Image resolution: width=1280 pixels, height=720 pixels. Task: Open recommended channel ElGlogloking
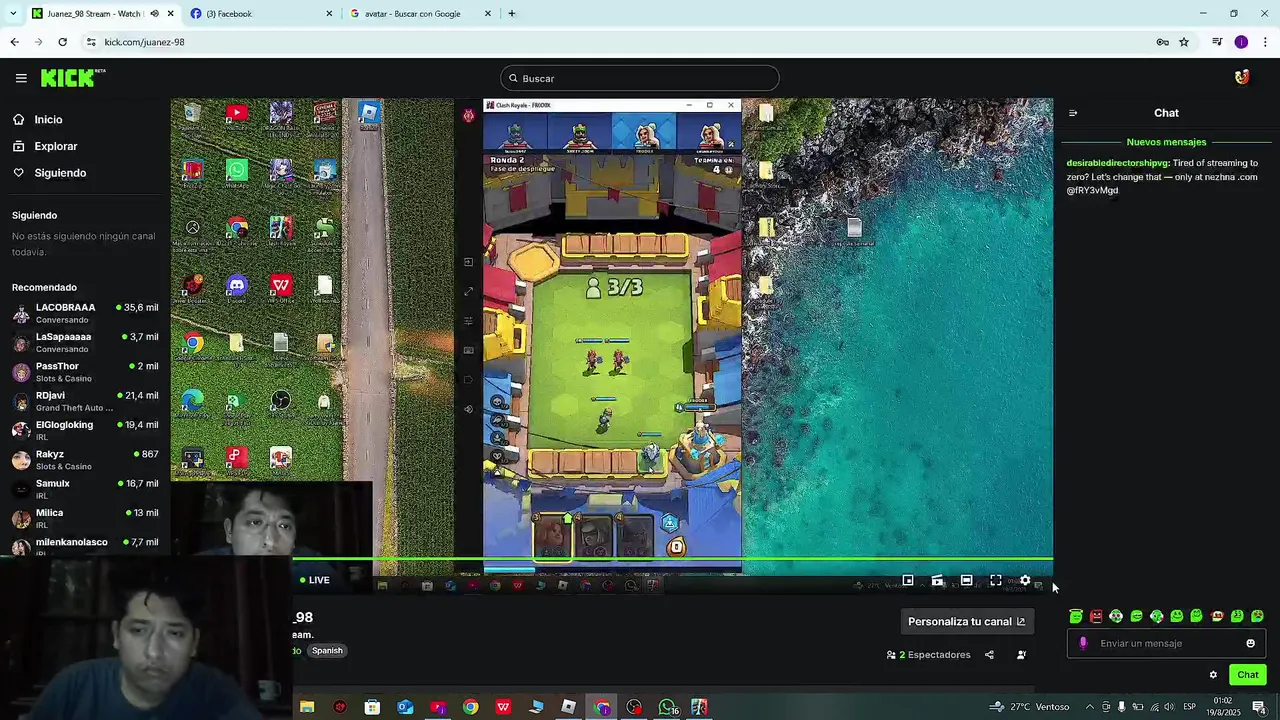tap(85, 430)
